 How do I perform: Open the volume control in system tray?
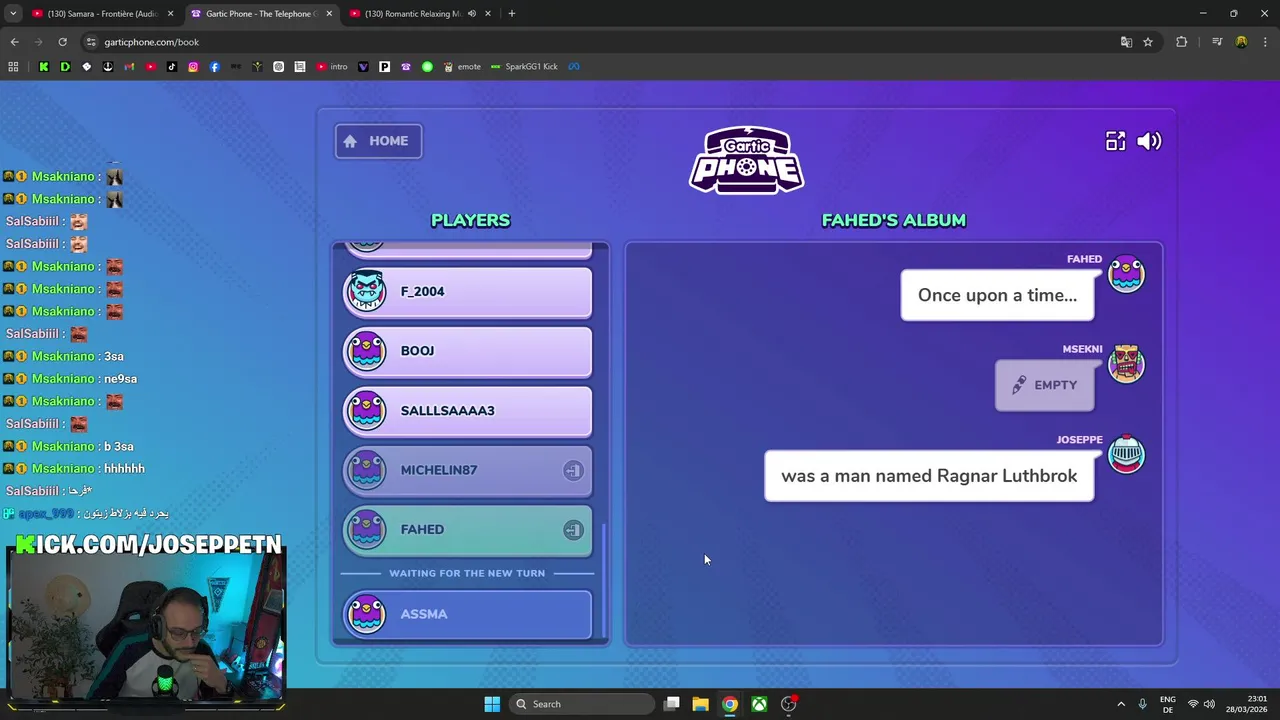1209,704
